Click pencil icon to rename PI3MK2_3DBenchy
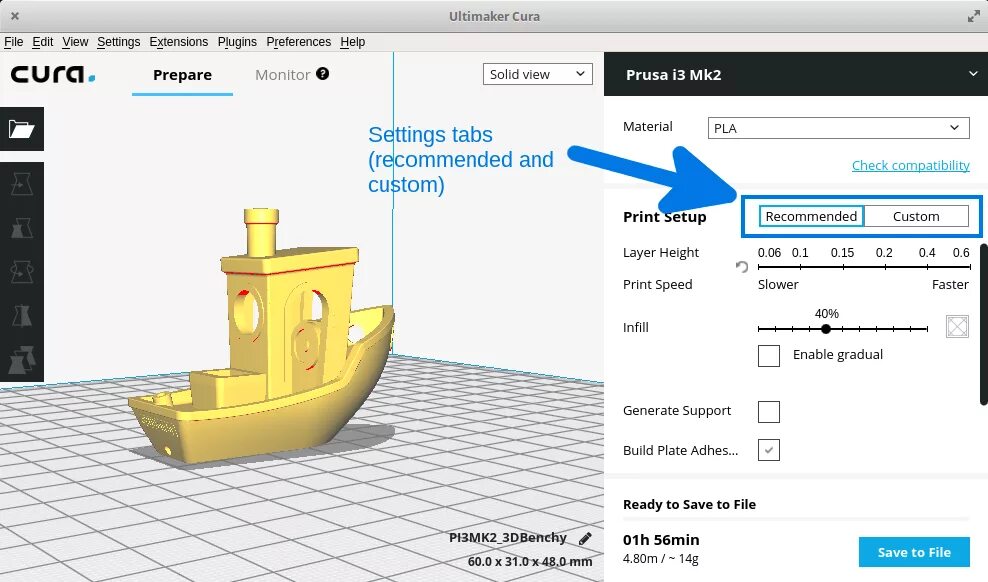This screenshot has width=988, height=582. pos(585,538)
